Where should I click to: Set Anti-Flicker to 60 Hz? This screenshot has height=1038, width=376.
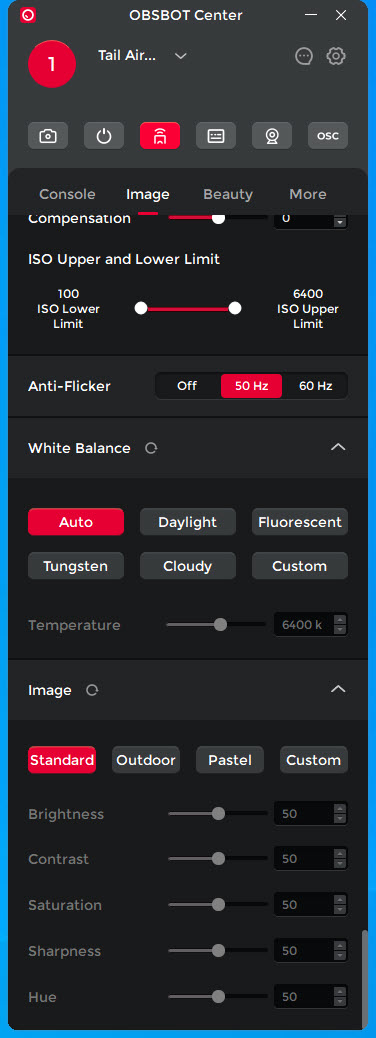(316, 386)
